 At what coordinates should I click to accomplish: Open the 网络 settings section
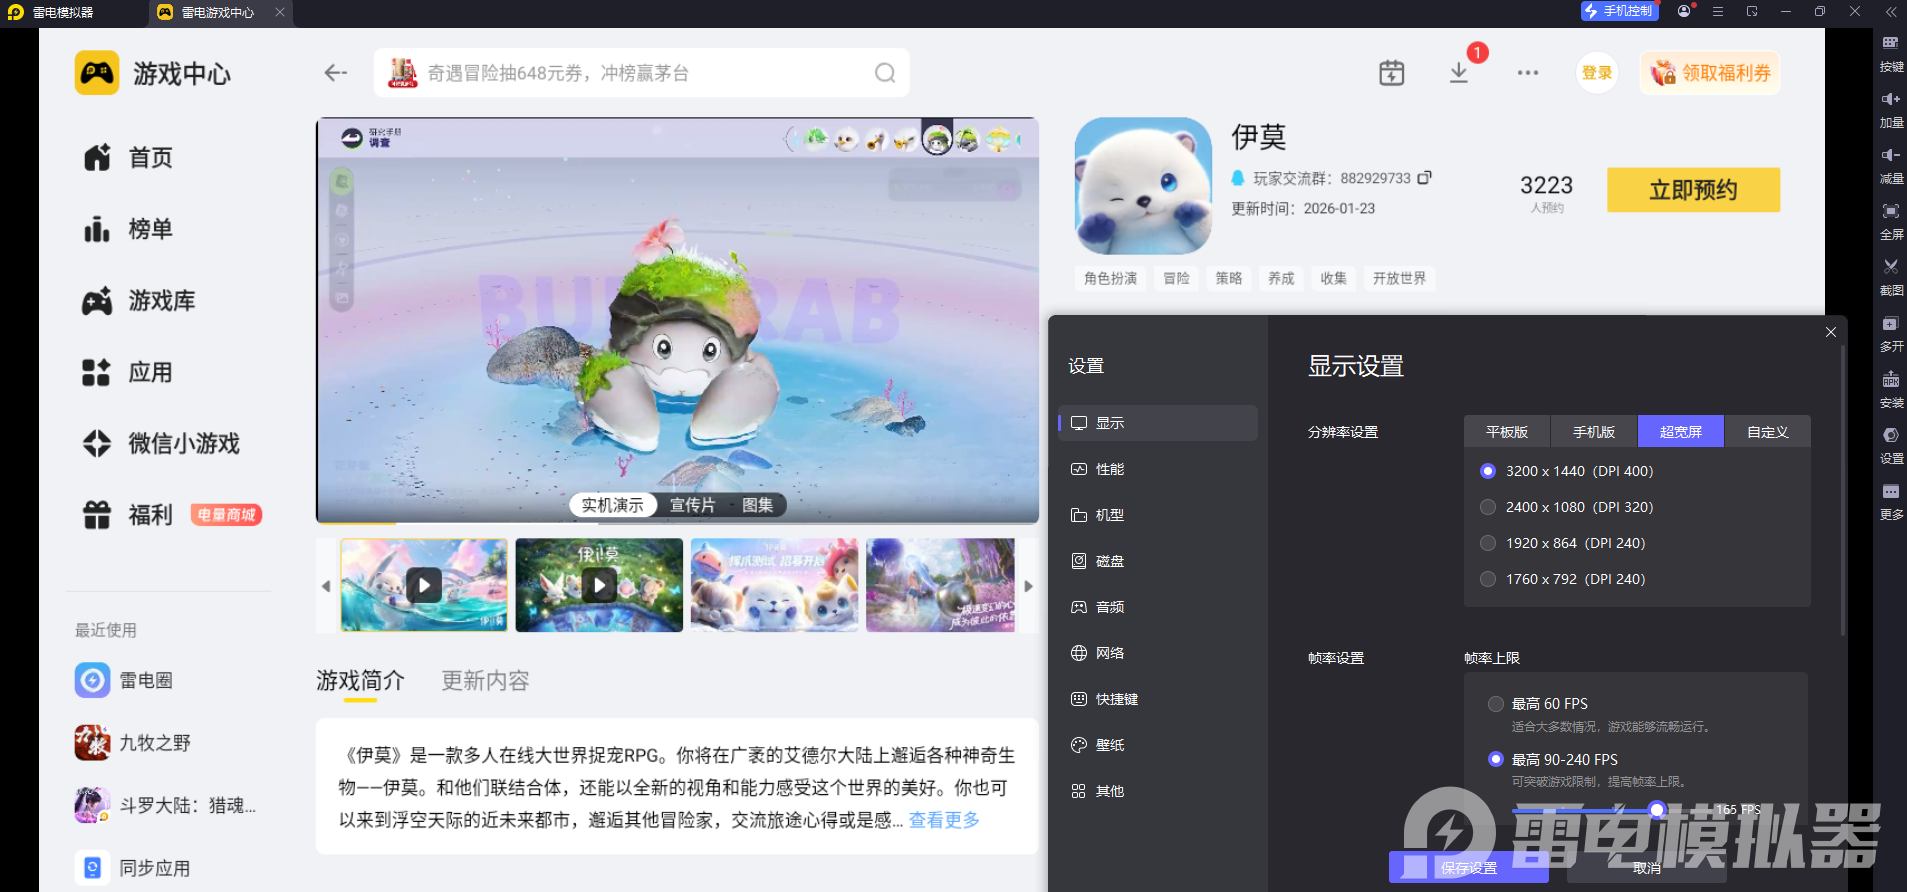tap(1158, 653)
